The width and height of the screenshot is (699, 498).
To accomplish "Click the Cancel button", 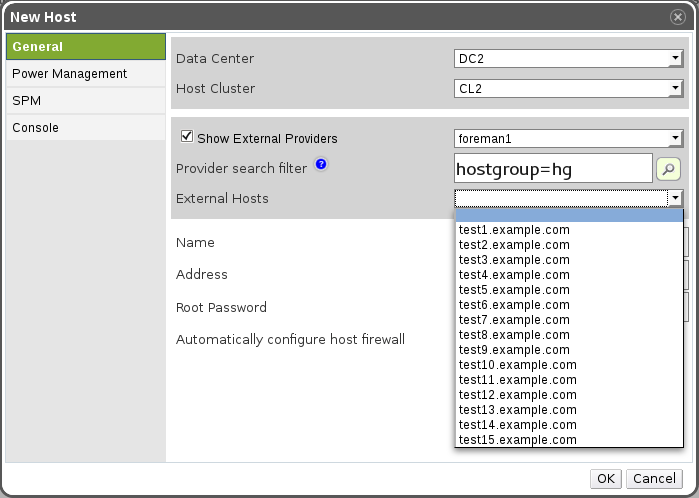I will pos(655,479).
